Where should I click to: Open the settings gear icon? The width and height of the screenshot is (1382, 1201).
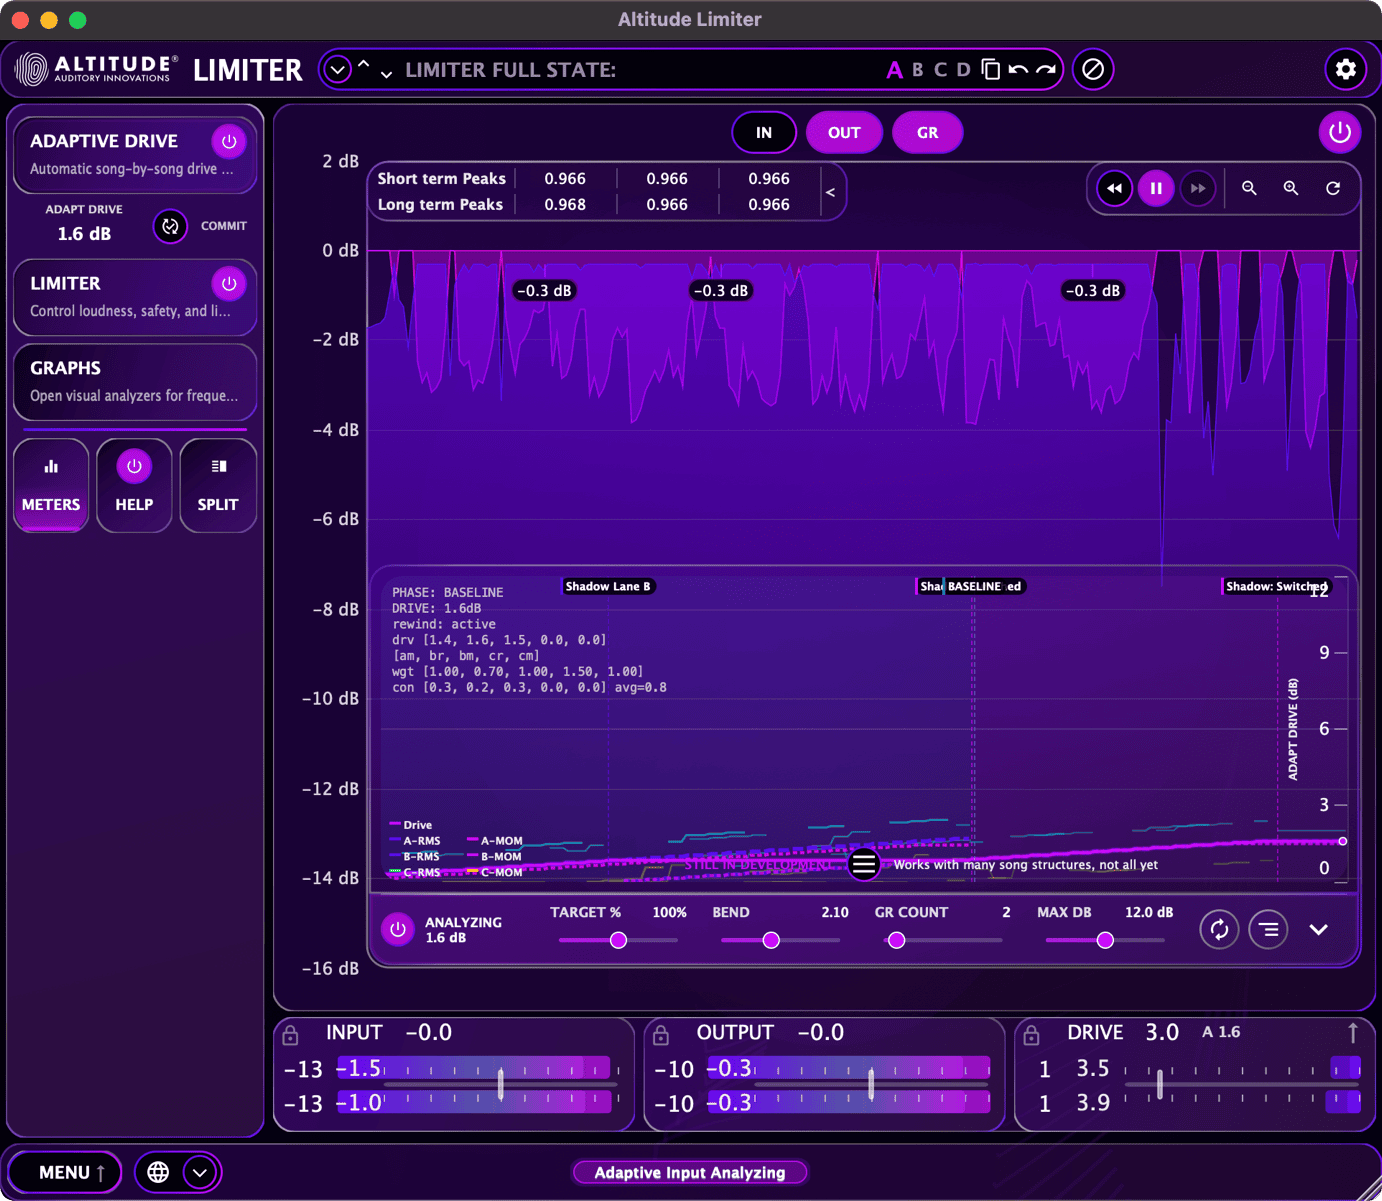pyautogui.click(x=1345, y=69)
